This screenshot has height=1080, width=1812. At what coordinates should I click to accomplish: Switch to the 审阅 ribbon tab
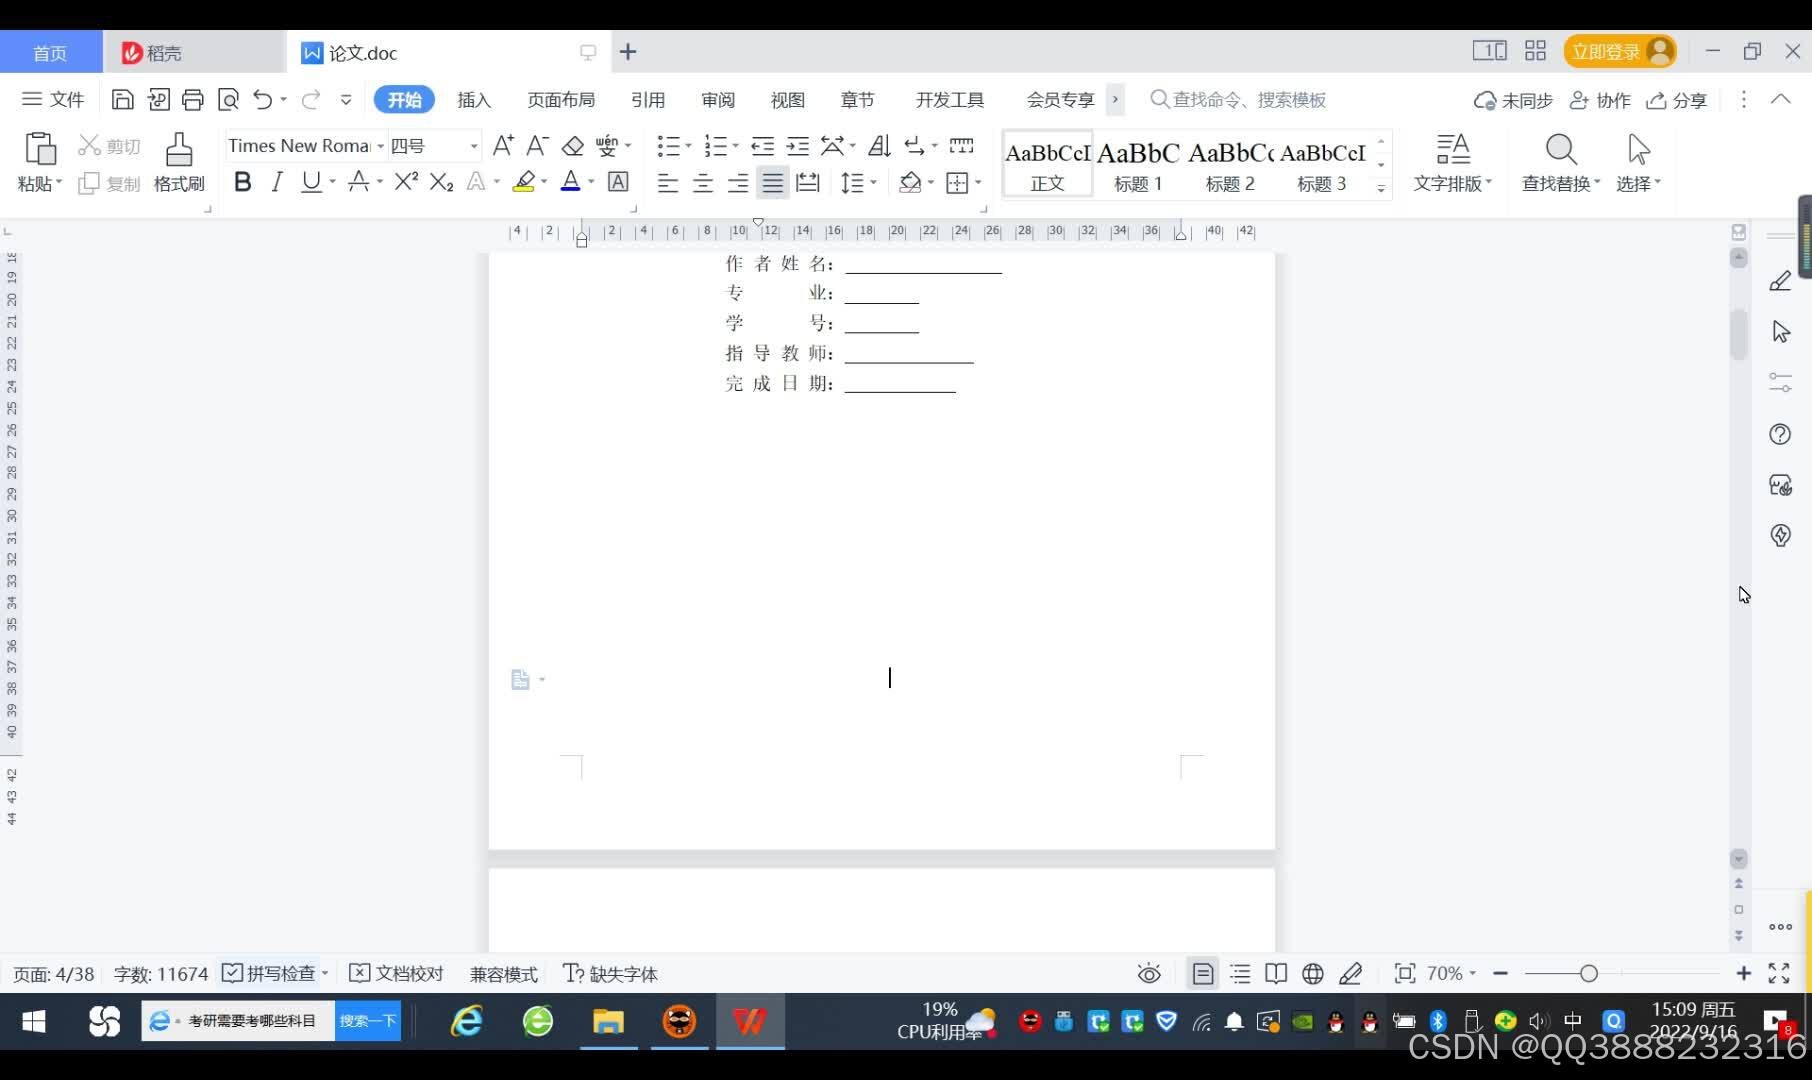click(x=717, y=99)
